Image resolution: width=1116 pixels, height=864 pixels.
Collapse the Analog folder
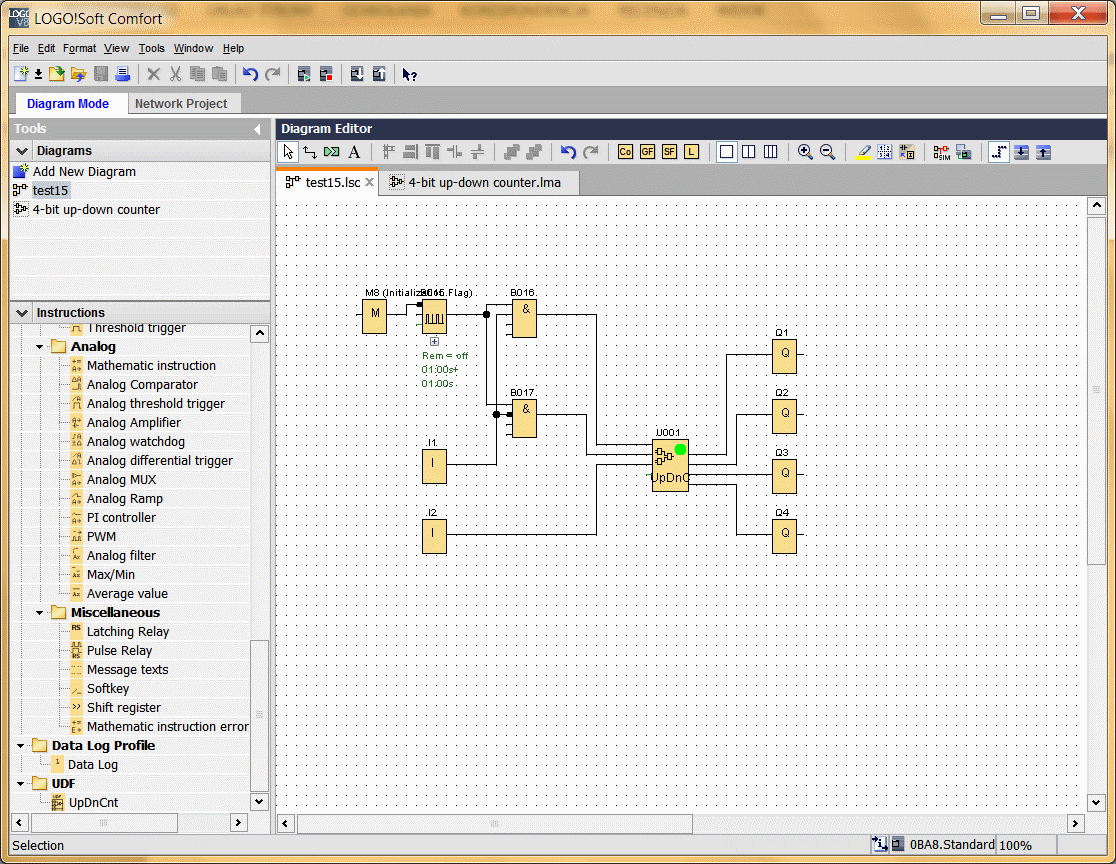pyautogui.click(x=40, y=347)
